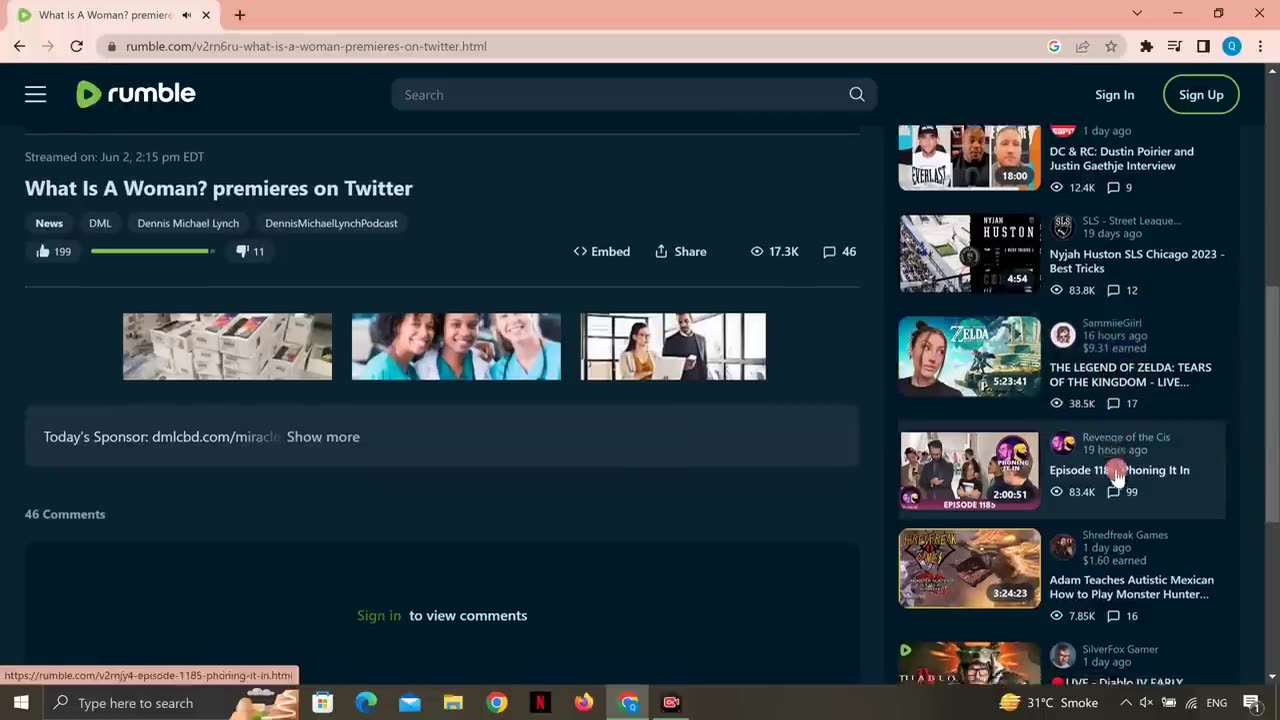Viewport: 1280px width, 720px height.
Task: Open tab search dropdown chevron
Action: click(1137, 13)
